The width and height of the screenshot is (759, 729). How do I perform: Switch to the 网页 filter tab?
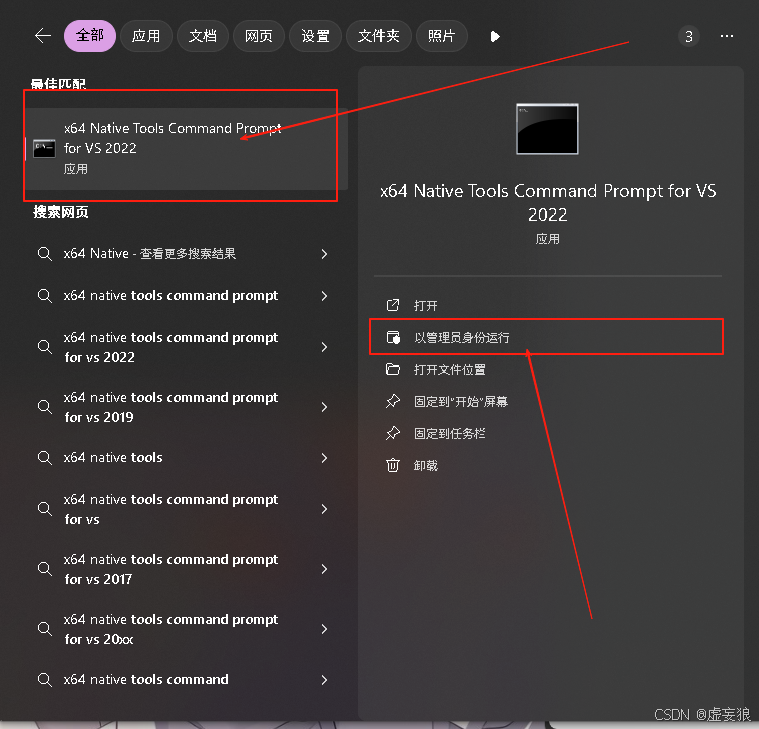(x=259, y=36)
